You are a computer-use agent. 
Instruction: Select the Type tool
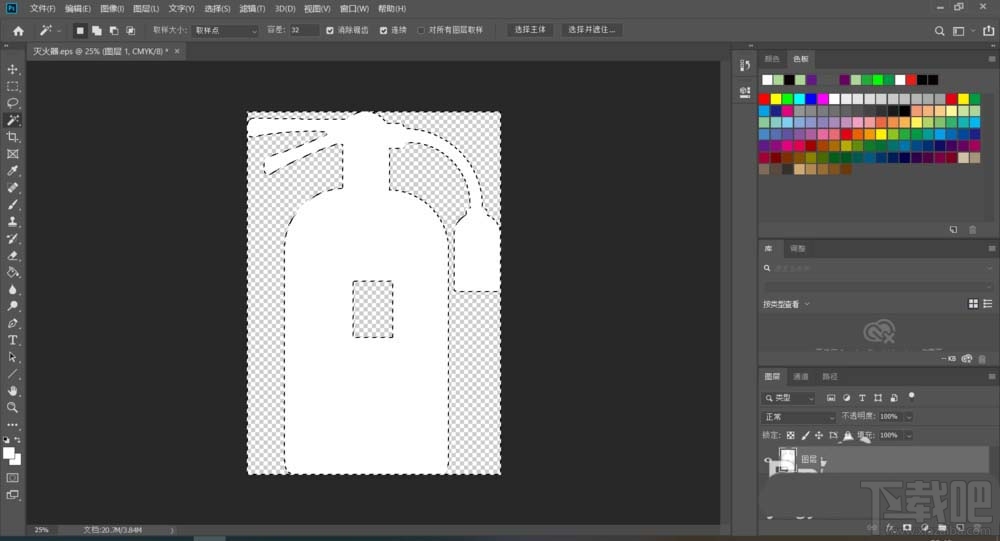click(x=12, y=339)
